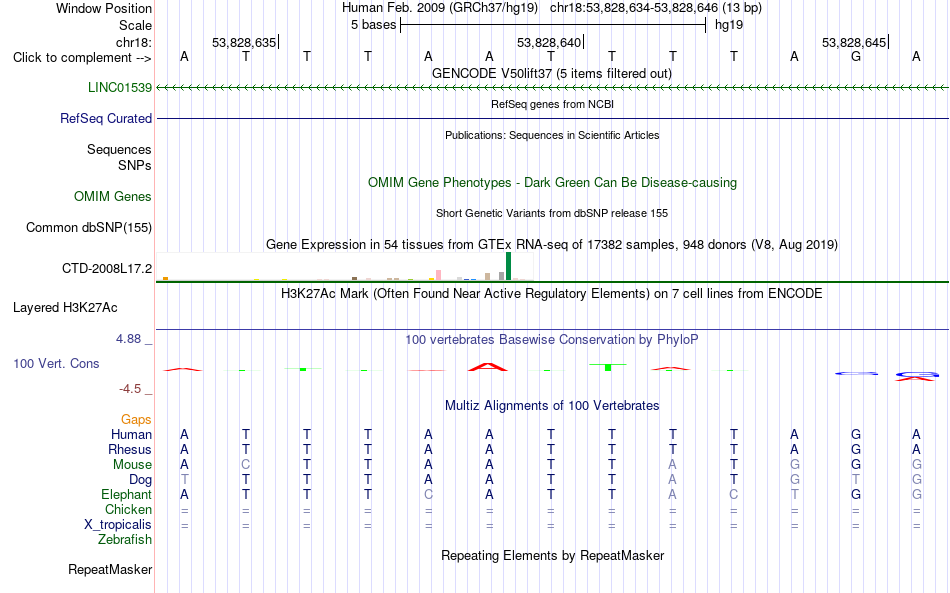Select the Mouse species label
The image size is (950, 593).
(x=132, y=465)
